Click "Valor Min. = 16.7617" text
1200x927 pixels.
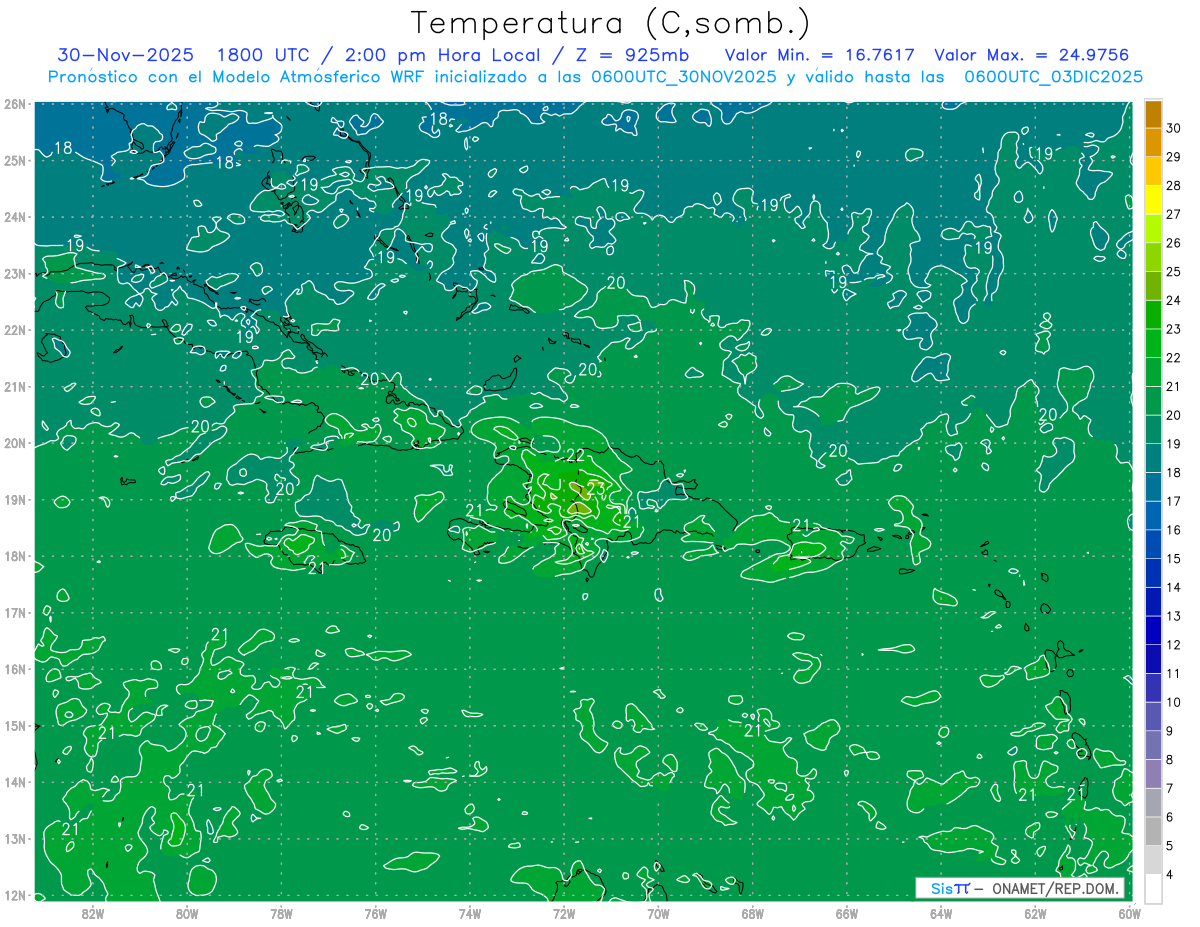click(x=820, y=55)
